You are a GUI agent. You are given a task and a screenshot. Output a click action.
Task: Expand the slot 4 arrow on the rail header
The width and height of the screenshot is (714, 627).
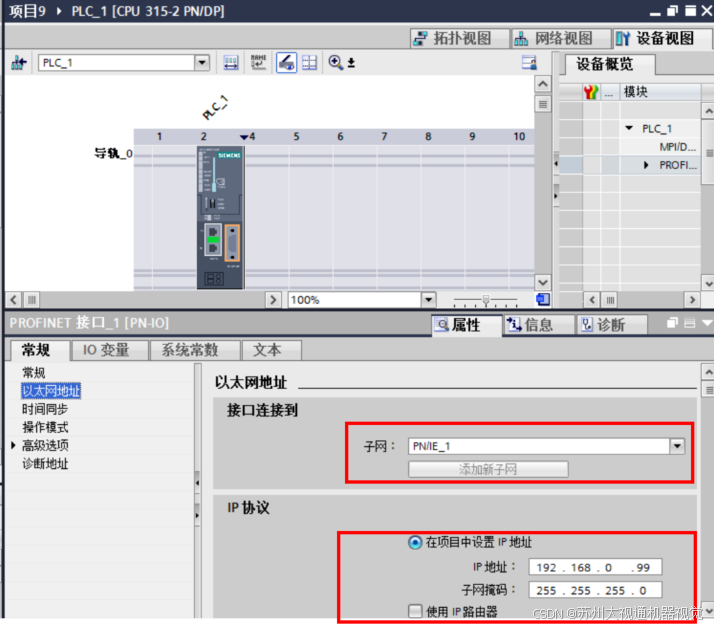pyautogui.click(x=244, y=137)
